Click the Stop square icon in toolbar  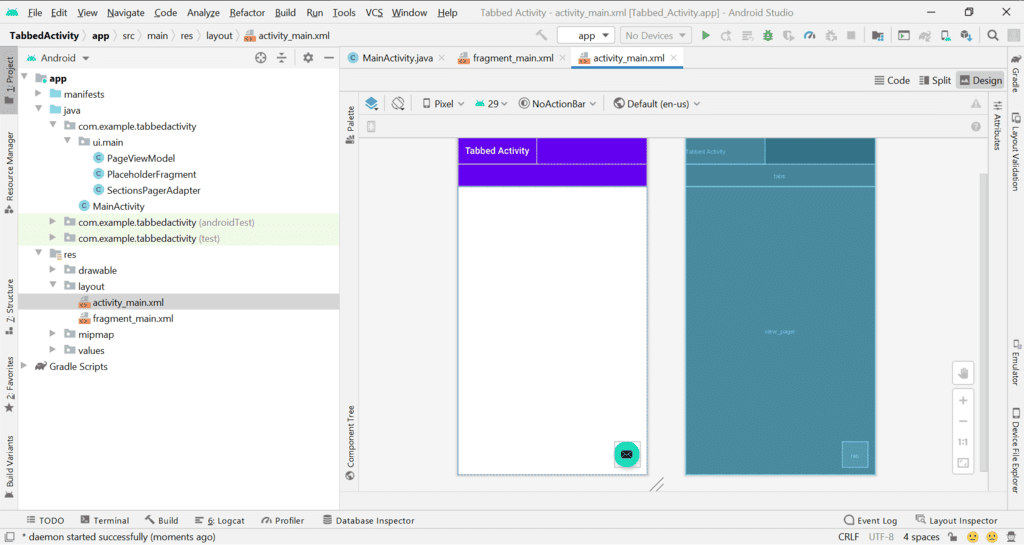point(852,35)
